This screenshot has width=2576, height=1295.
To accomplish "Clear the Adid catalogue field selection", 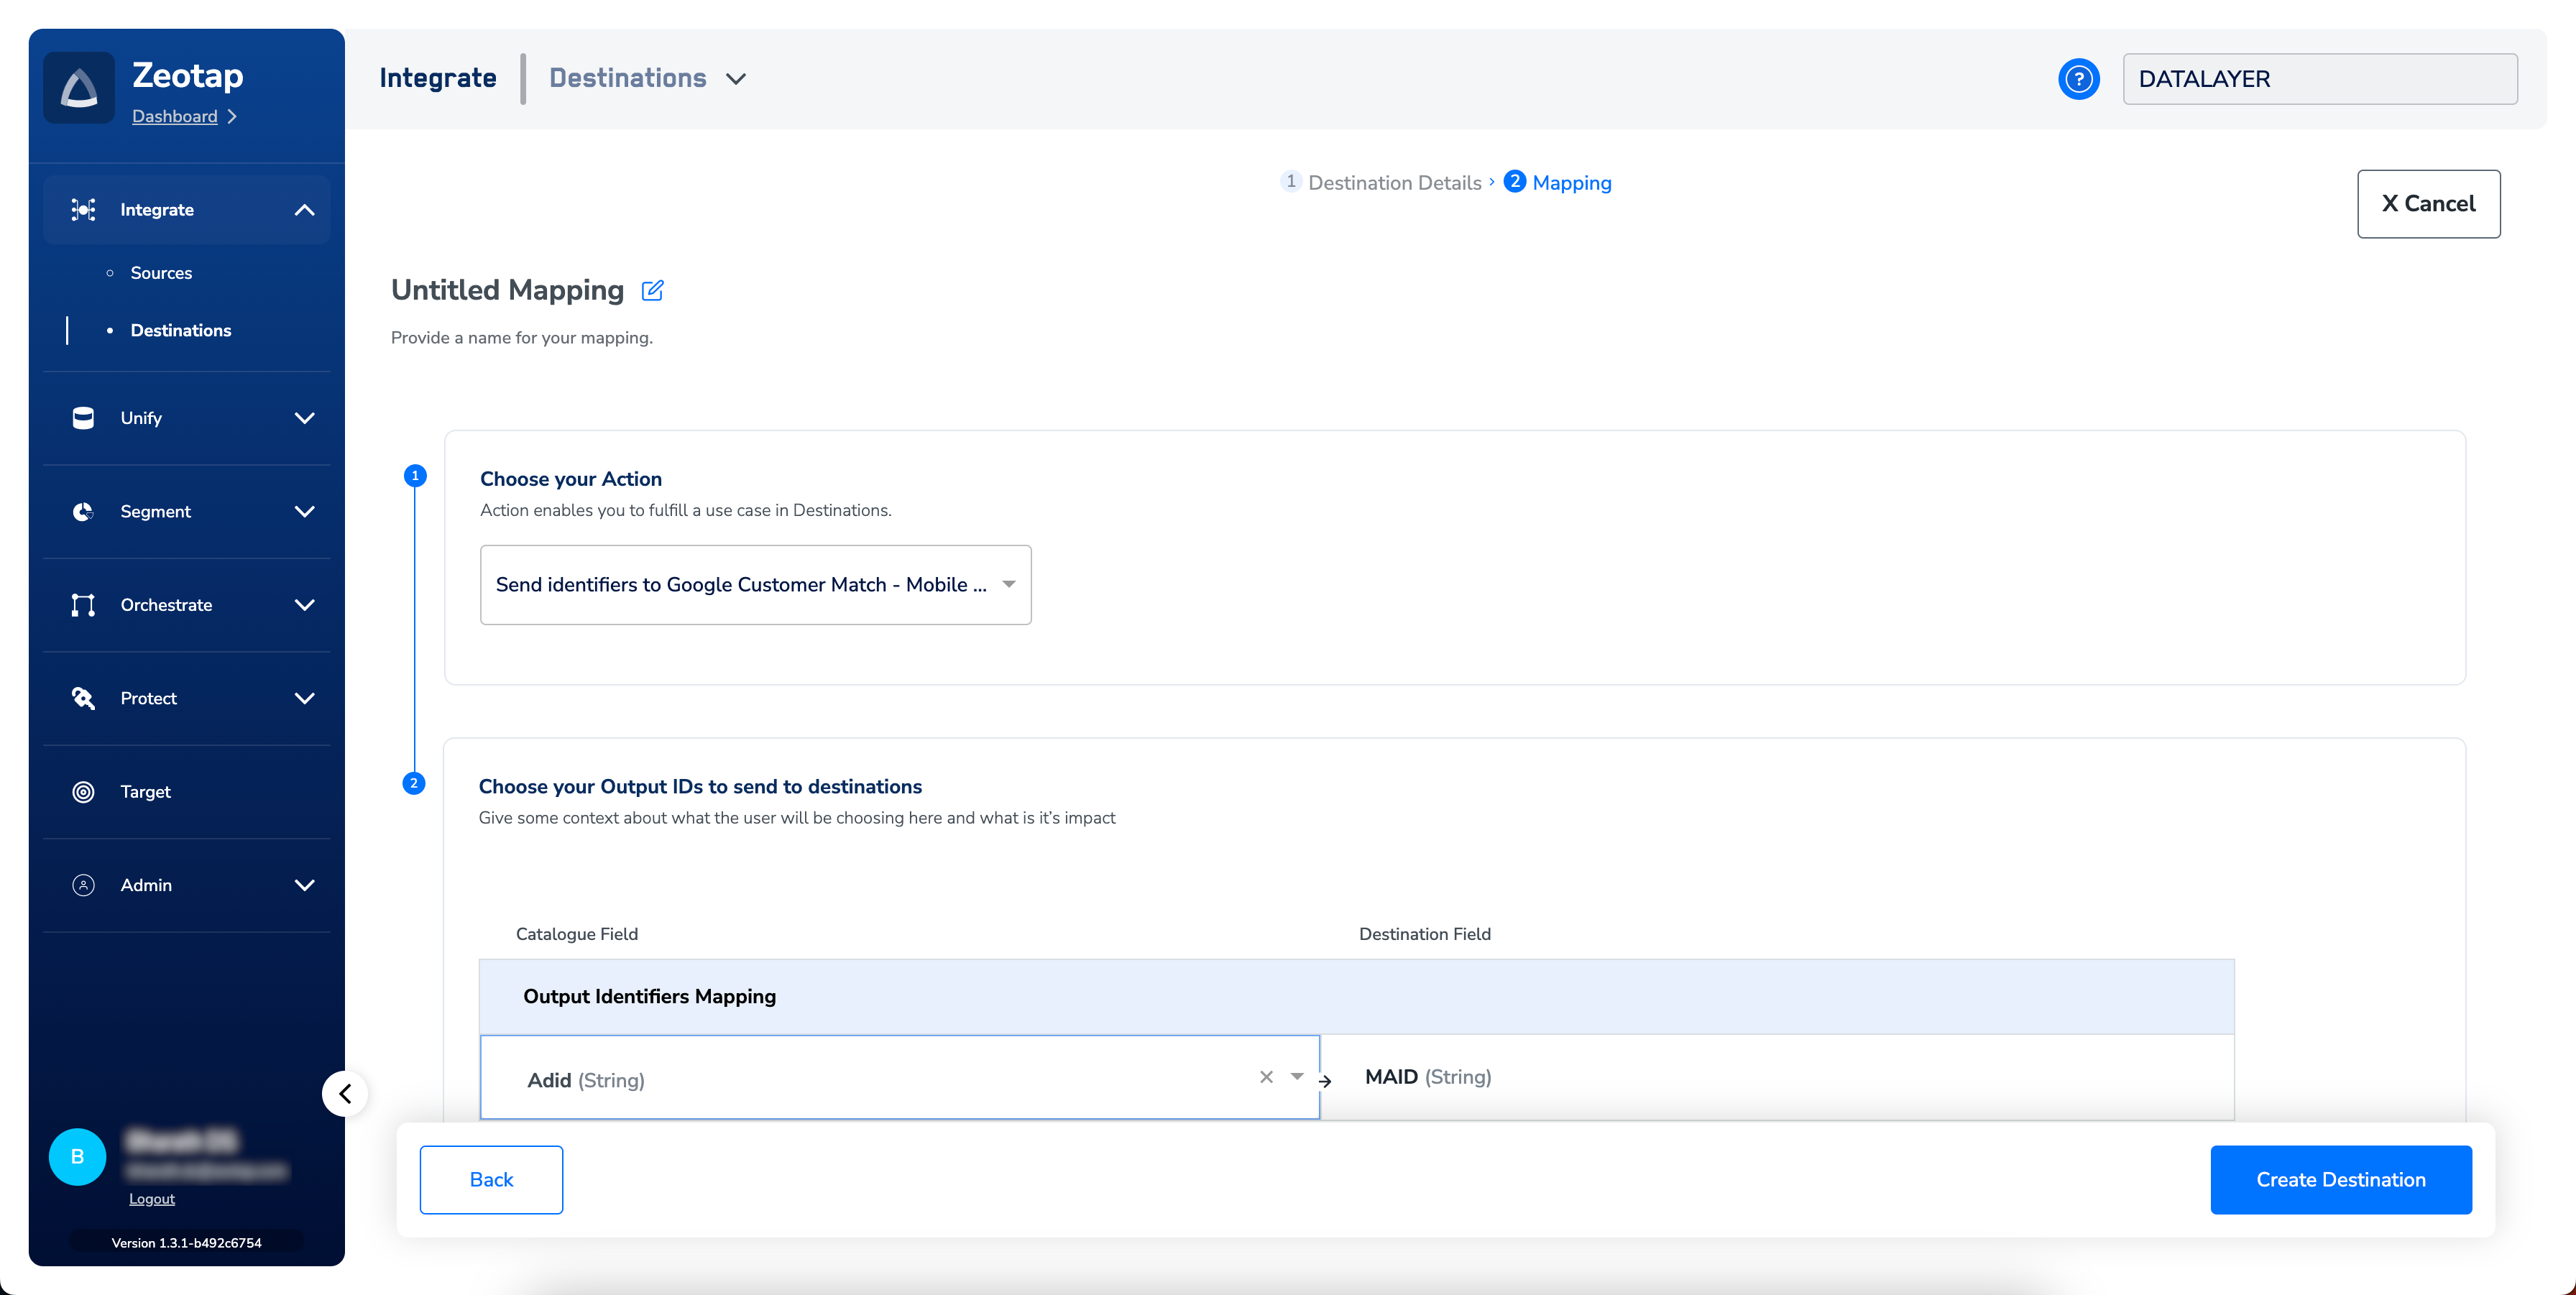I will pyautogui.click(x=1266, y=1077).
